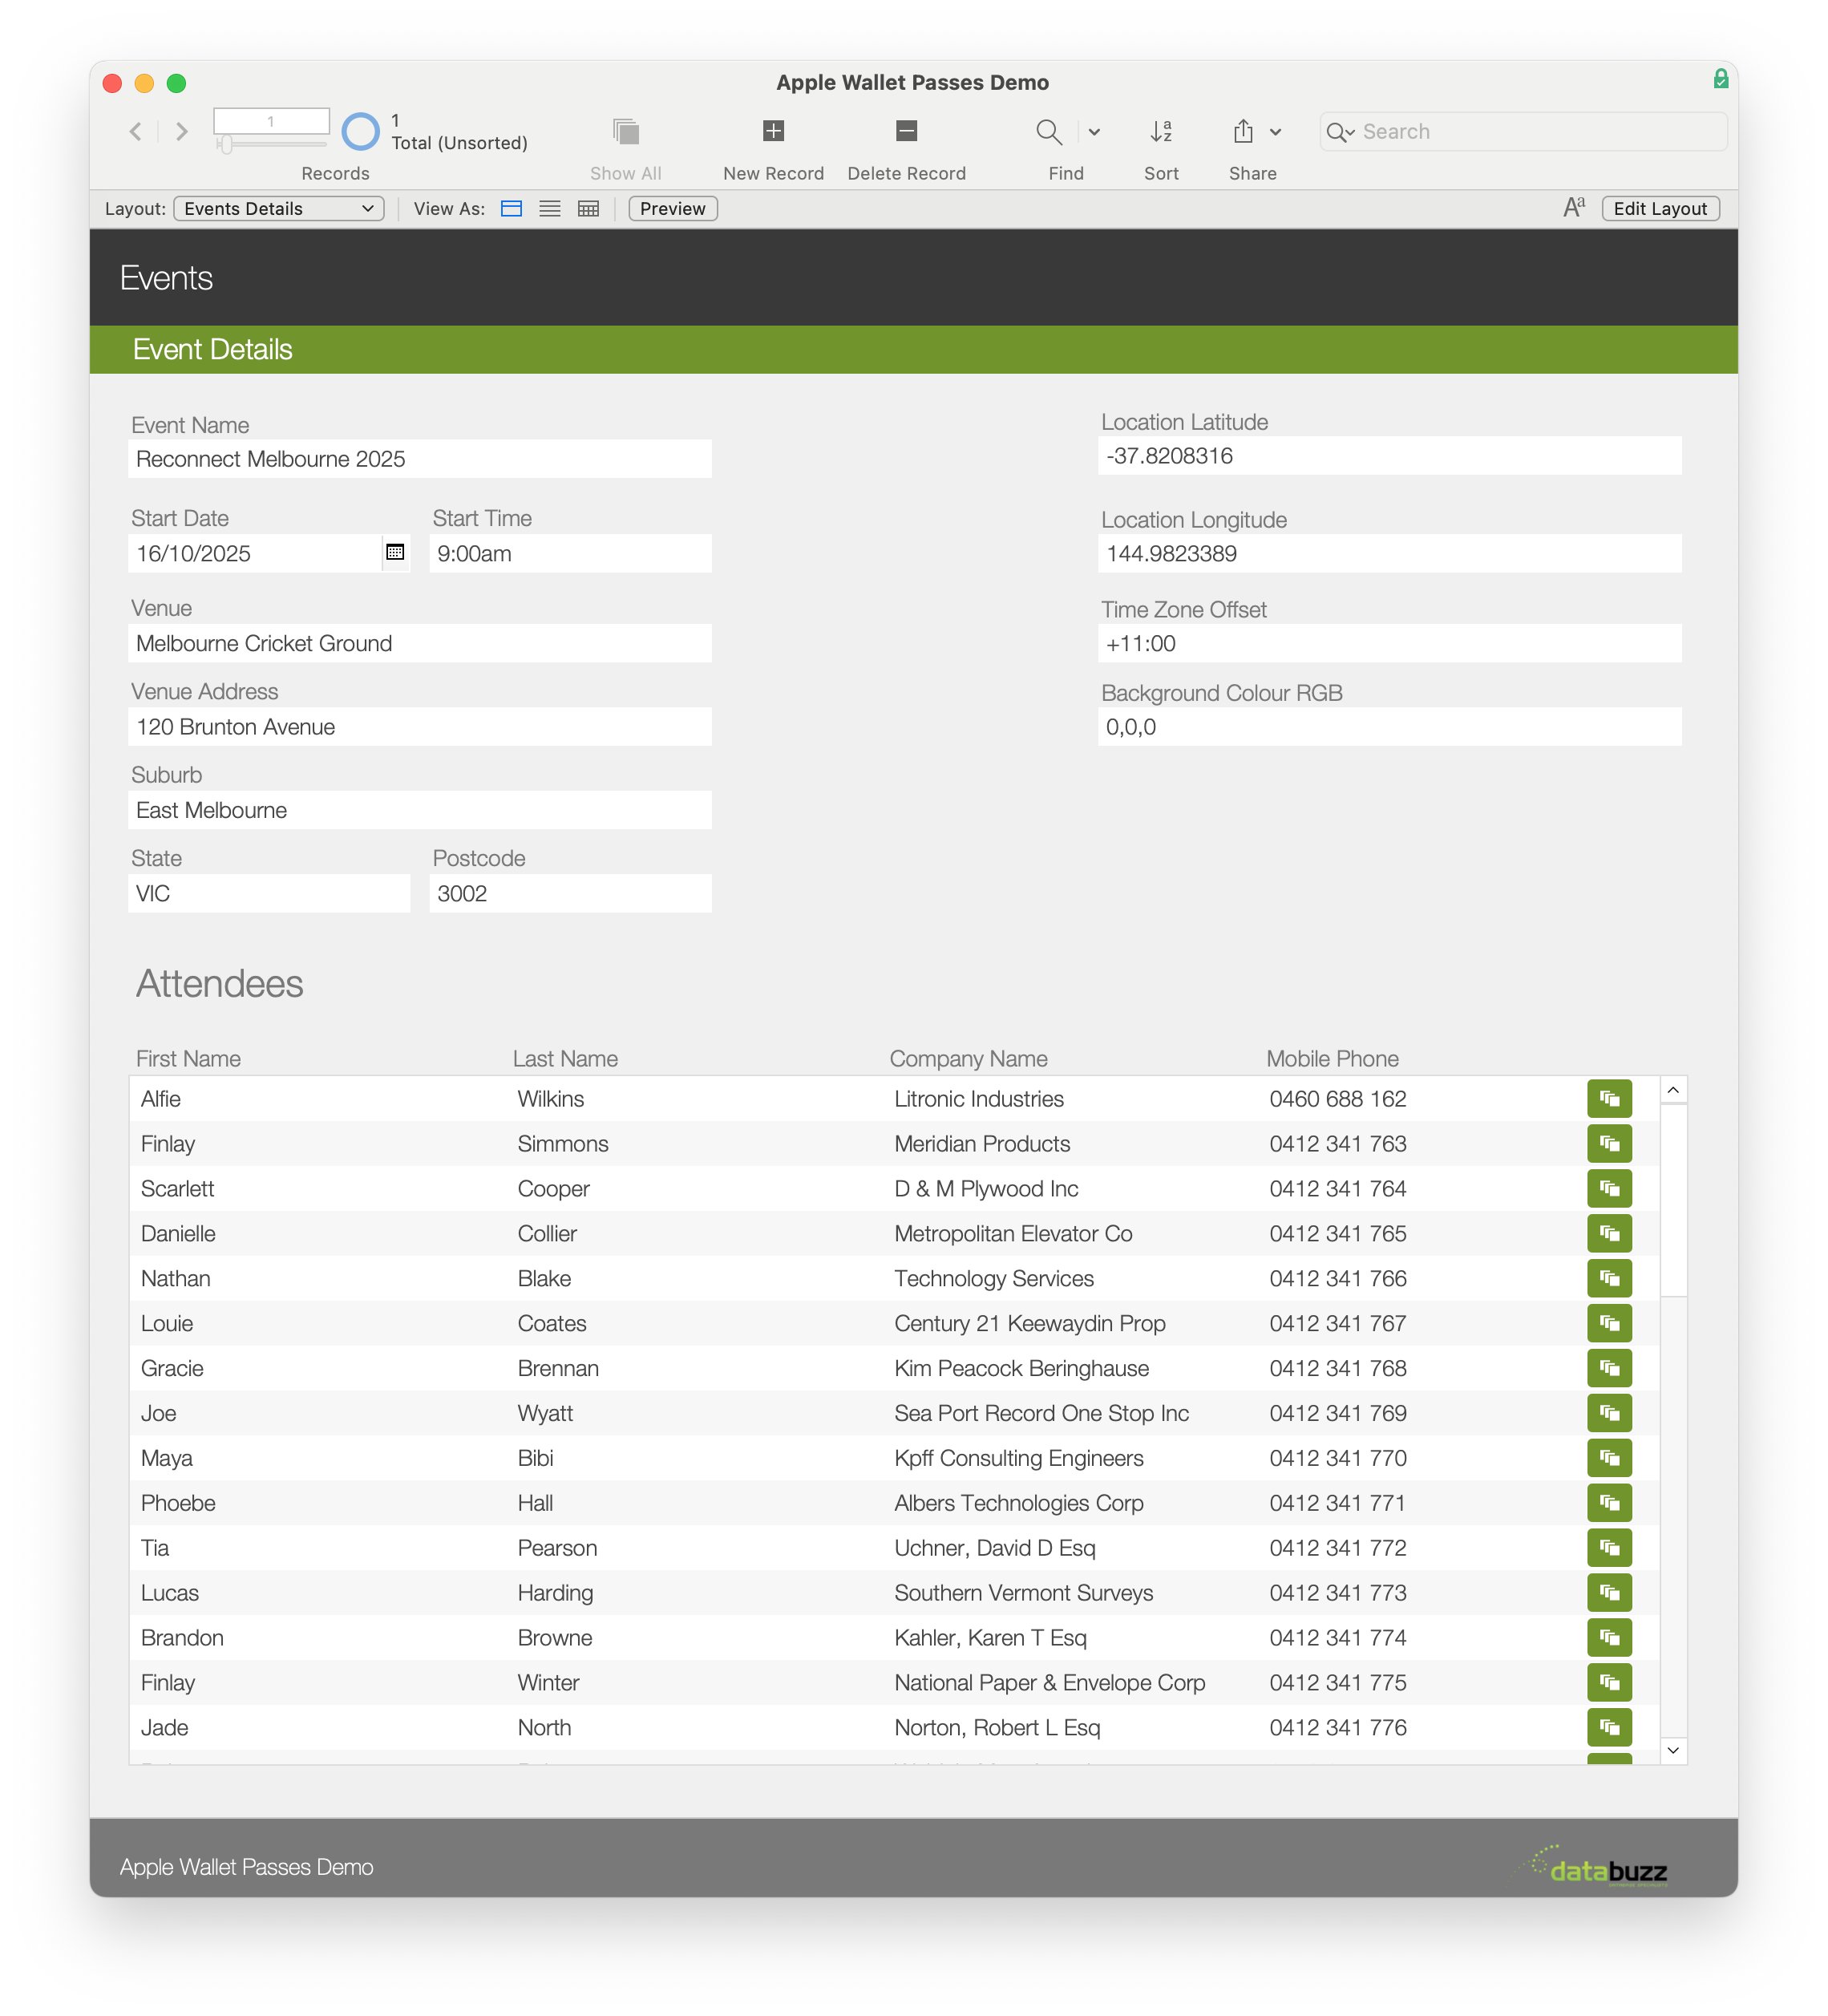Copy Alfie Wilkins' row using the green icon
This screenshot has height=2016, width=1828.
tap(1609, 1098)
